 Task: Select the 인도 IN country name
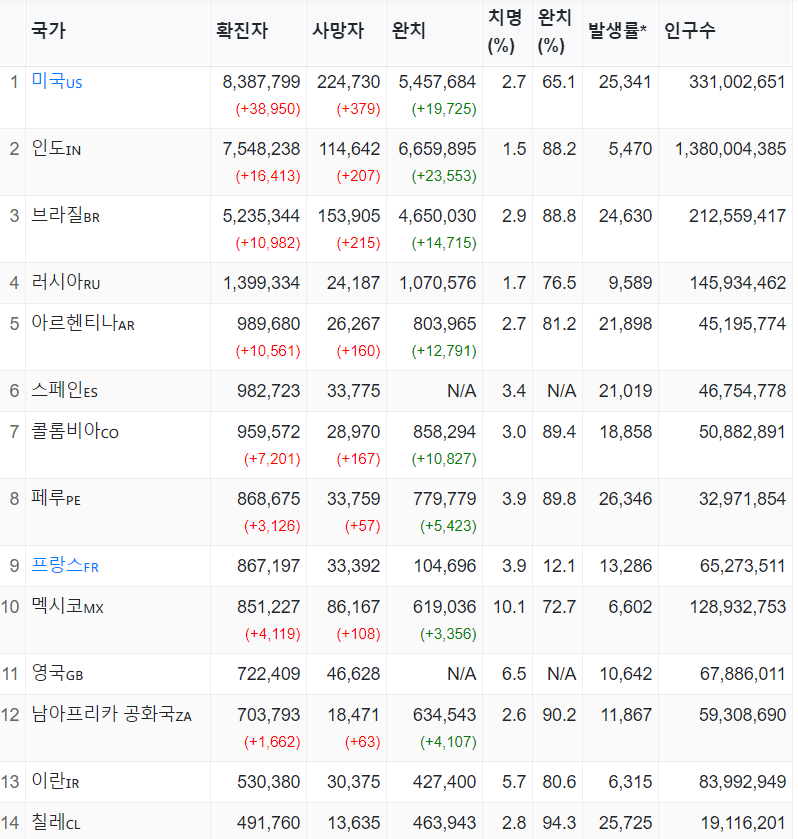pyautogui.click(x=56, y=148)
